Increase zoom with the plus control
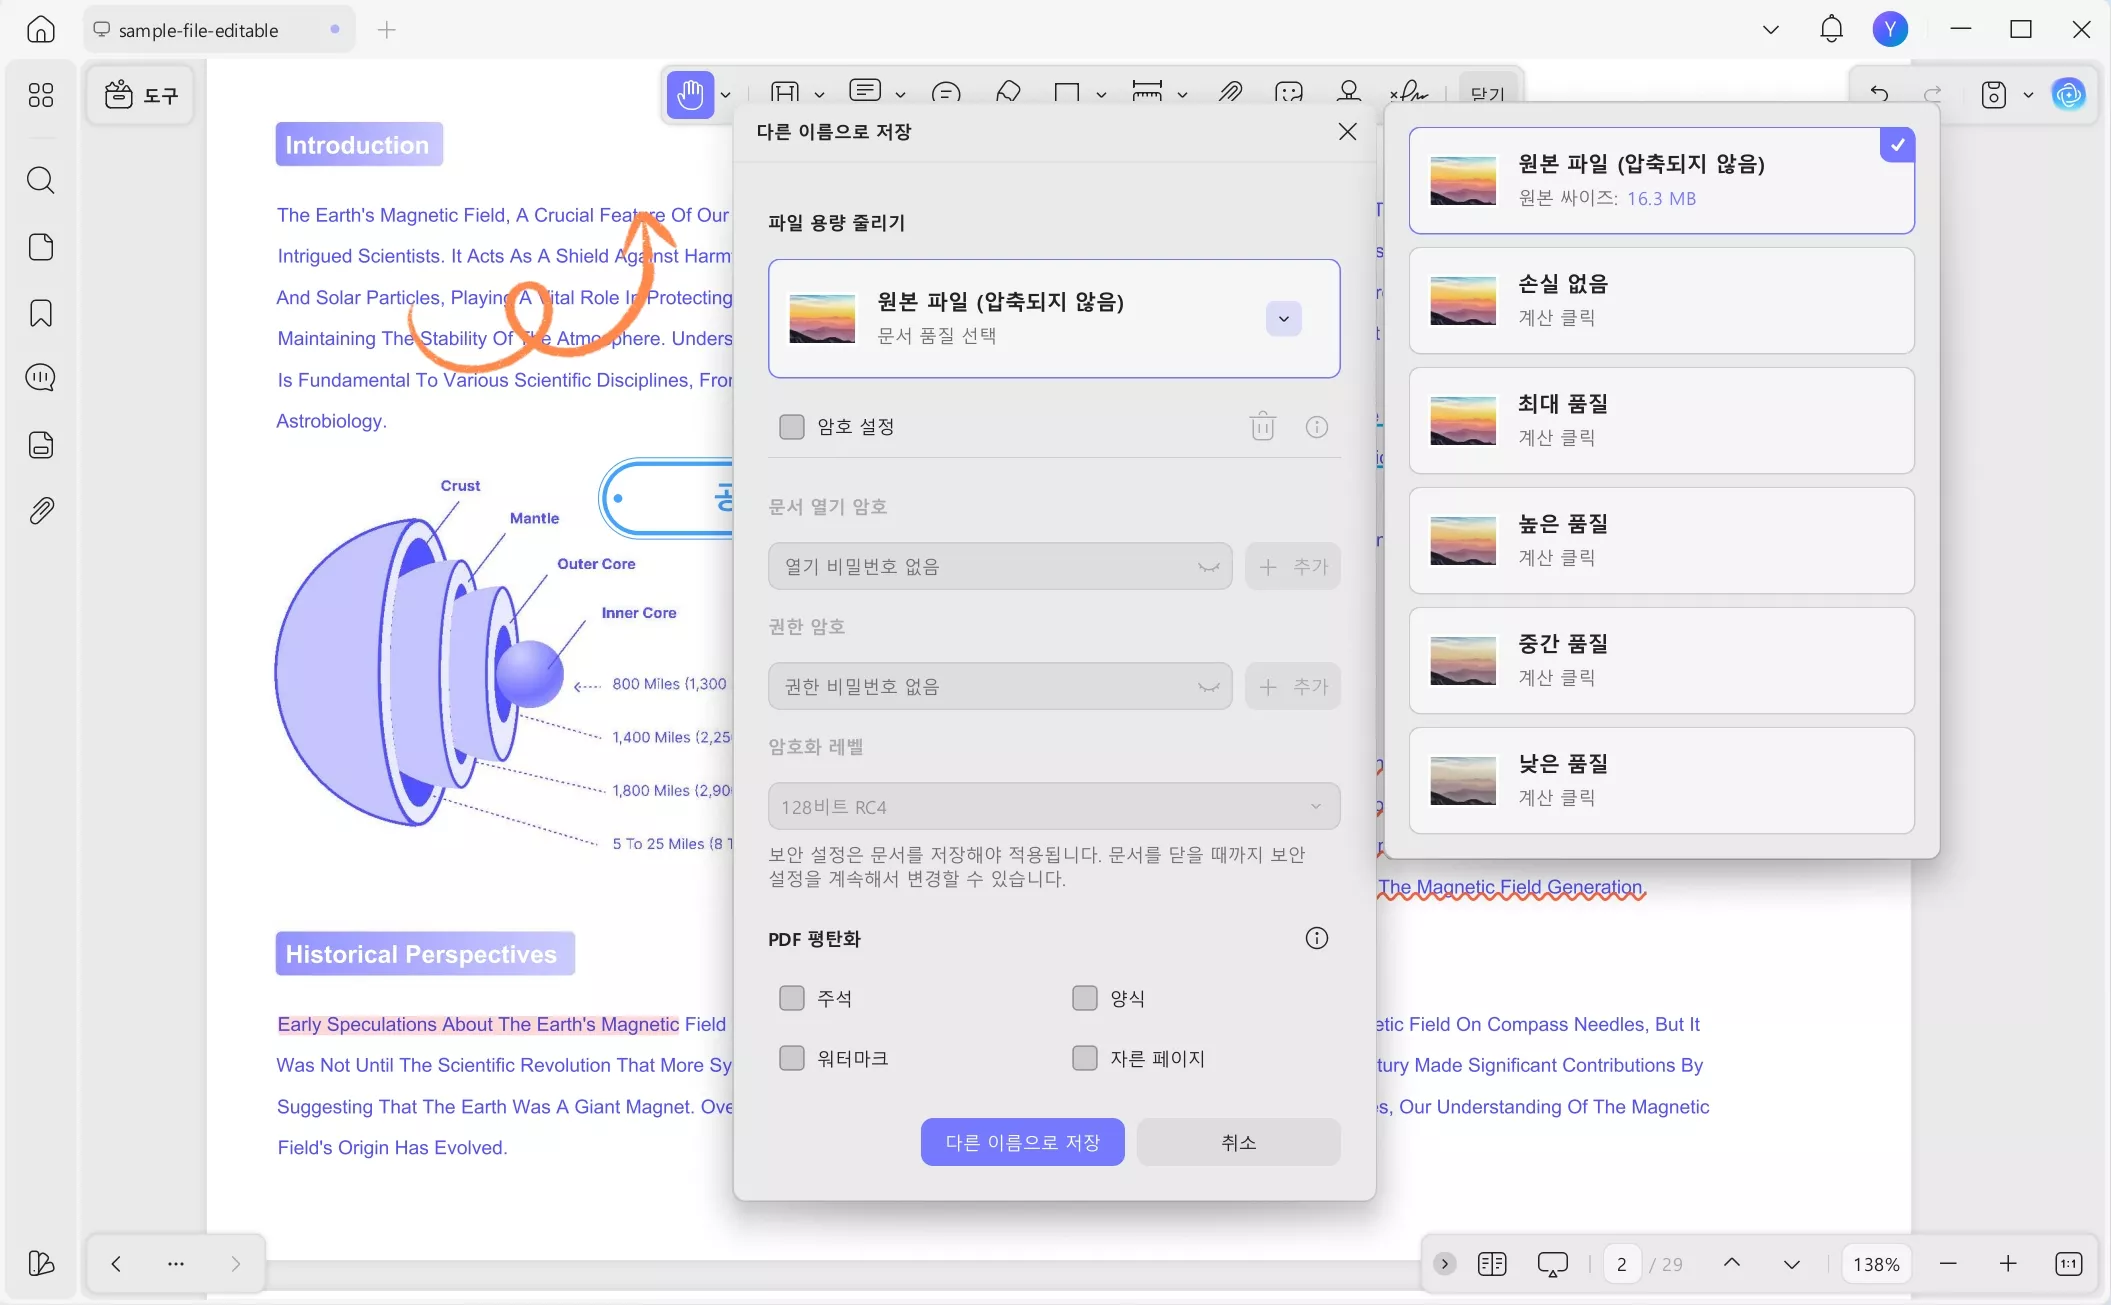The height and width of the screenshot is (1305, 2111). (x=2008, y=1264)
